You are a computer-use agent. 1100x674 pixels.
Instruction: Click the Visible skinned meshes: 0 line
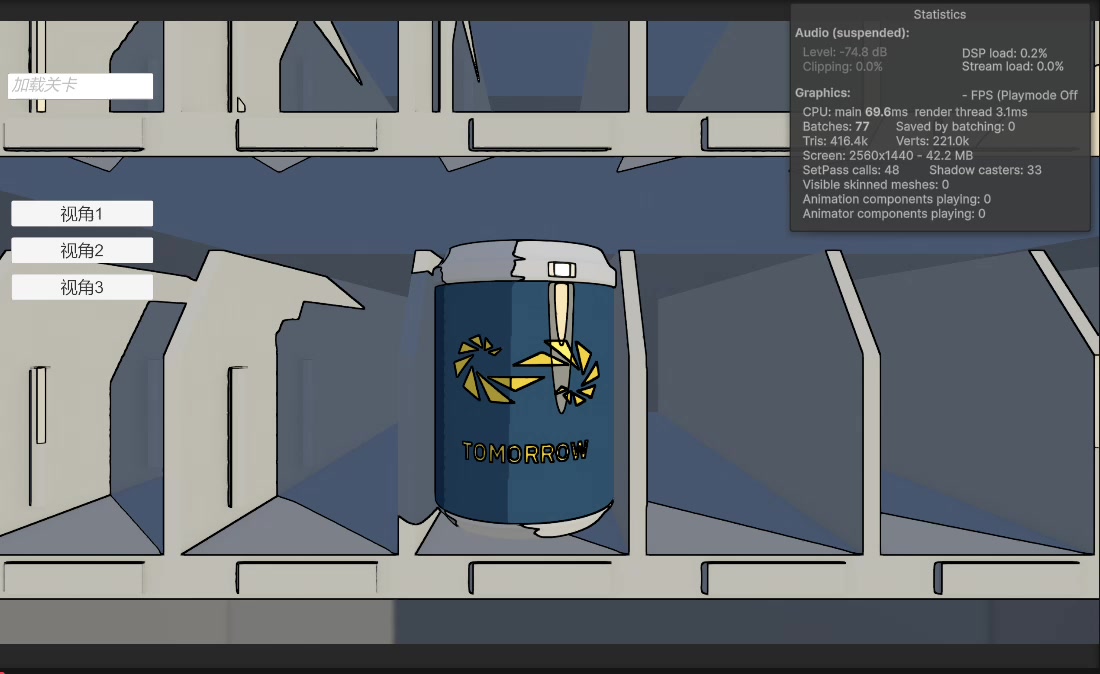[x=876, y=185]
